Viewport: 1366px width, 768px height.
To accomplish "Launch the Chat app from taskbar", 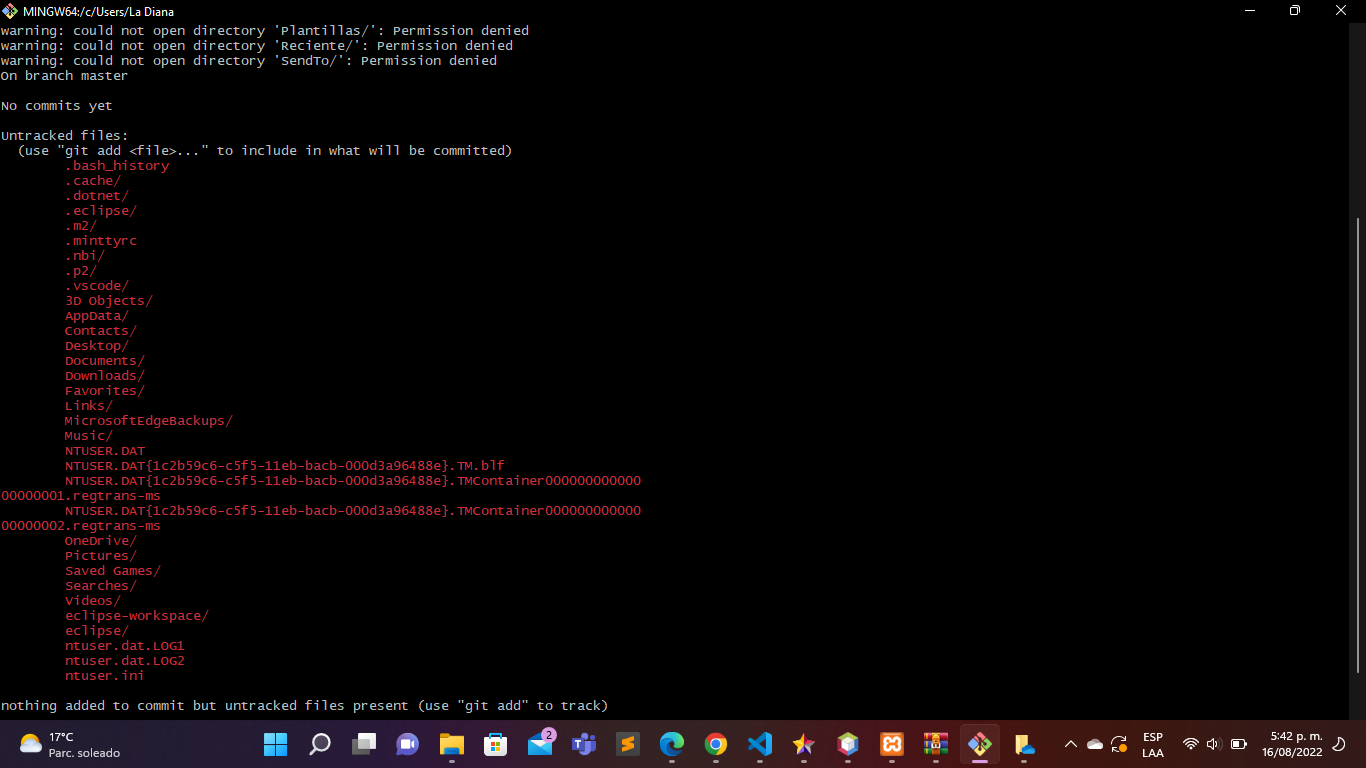I will [408, 744].
